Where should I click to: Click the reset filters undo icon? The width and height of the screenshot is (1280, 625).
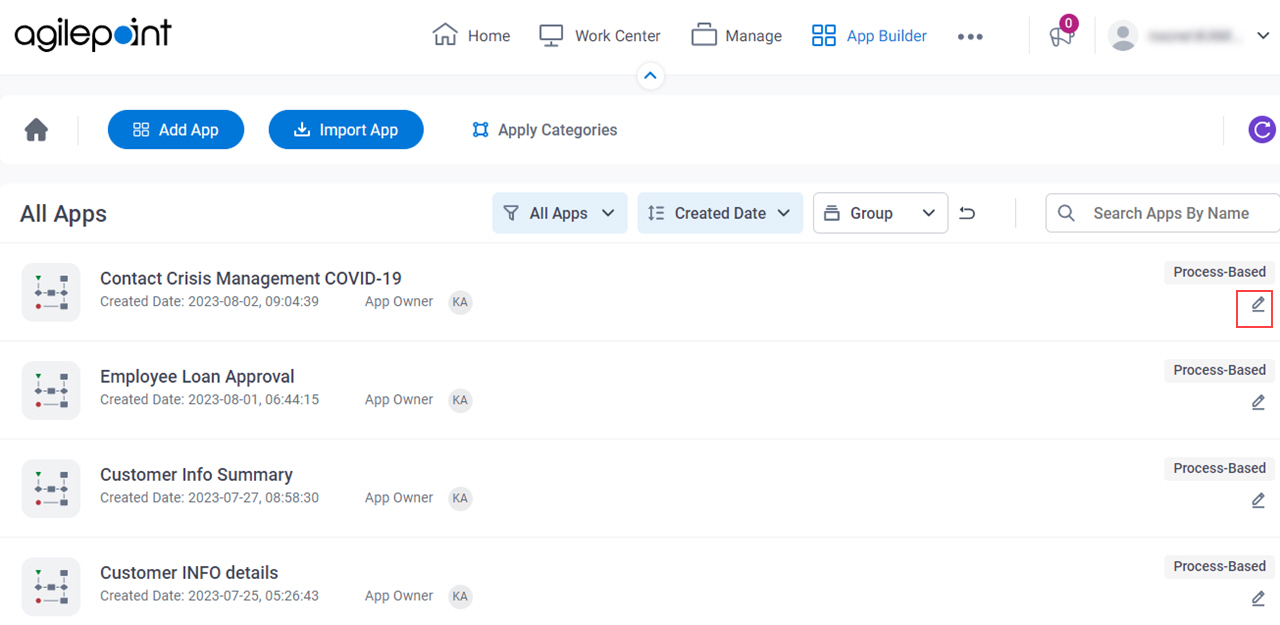click(967, 213)
